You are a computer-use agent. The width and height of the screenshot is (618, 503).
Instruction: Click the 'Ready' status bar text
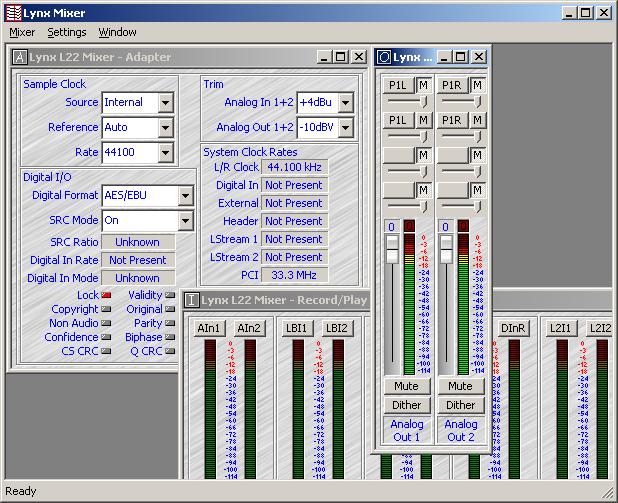(x=21, y=491)
